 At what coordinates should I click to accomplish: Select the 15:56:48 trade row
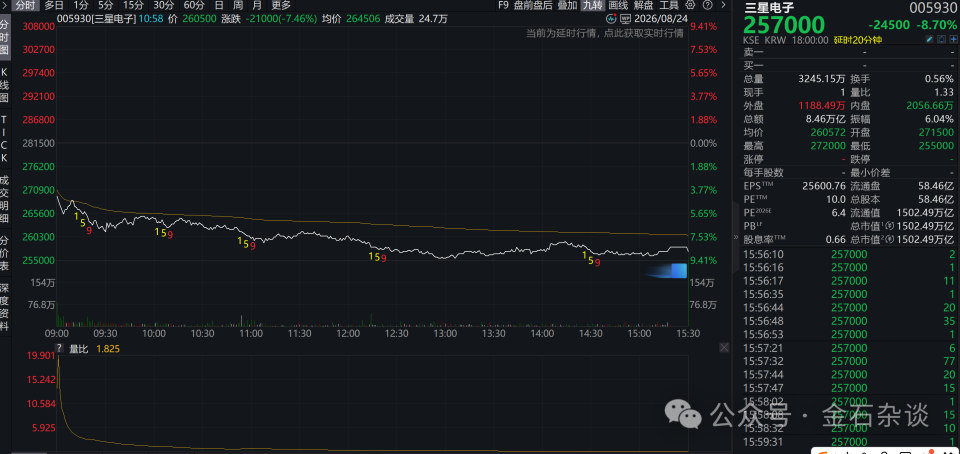[849, 321]
